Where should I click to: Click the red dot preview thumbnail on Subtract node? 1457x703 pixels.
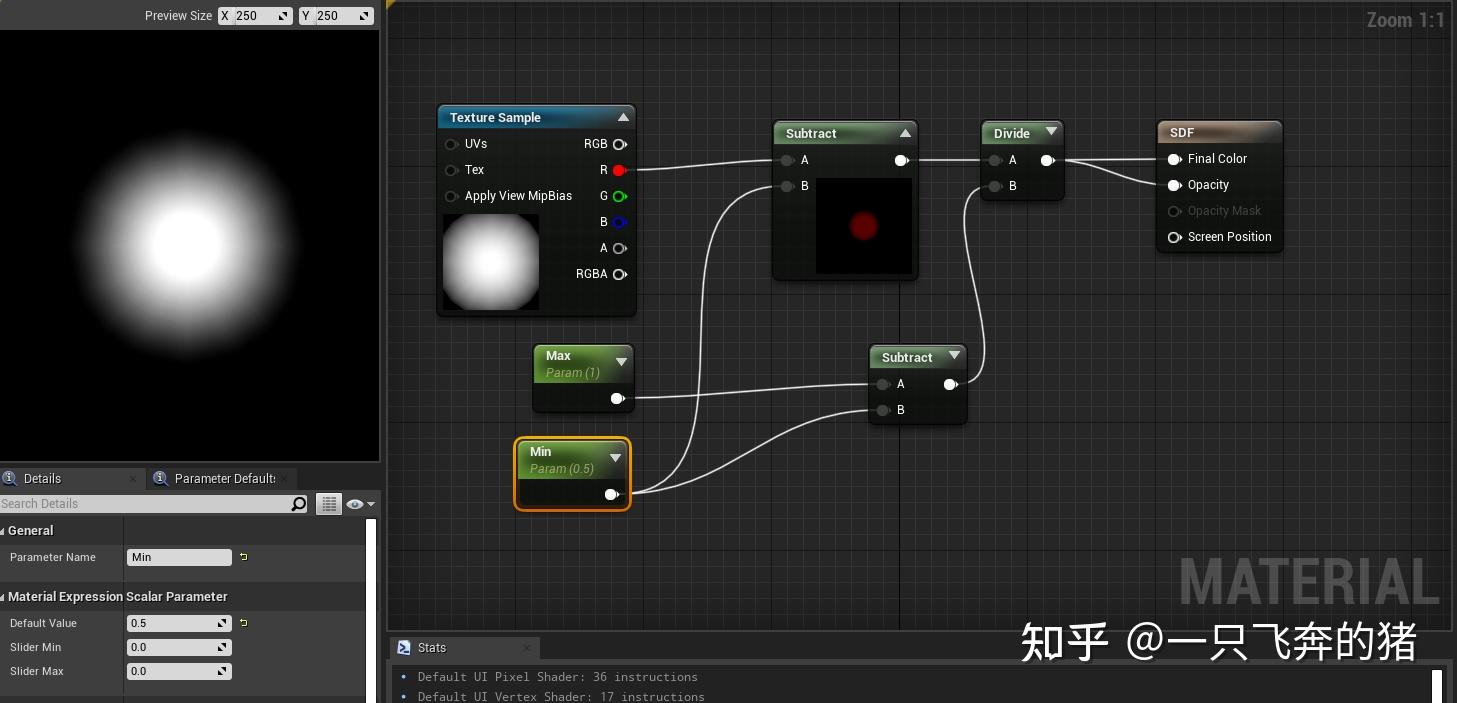pos(862,226)
